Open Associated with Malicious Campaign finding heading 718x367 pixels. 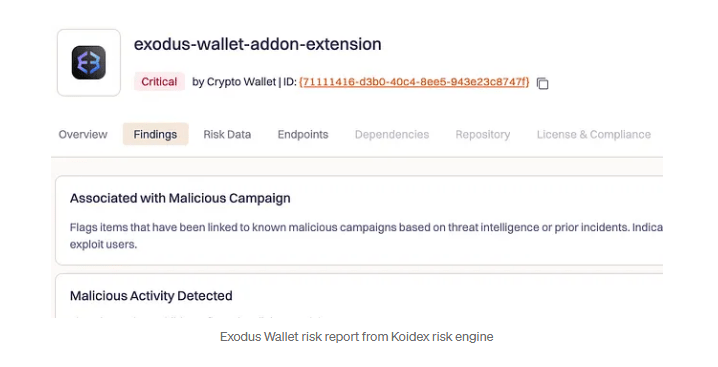point(180,198)
